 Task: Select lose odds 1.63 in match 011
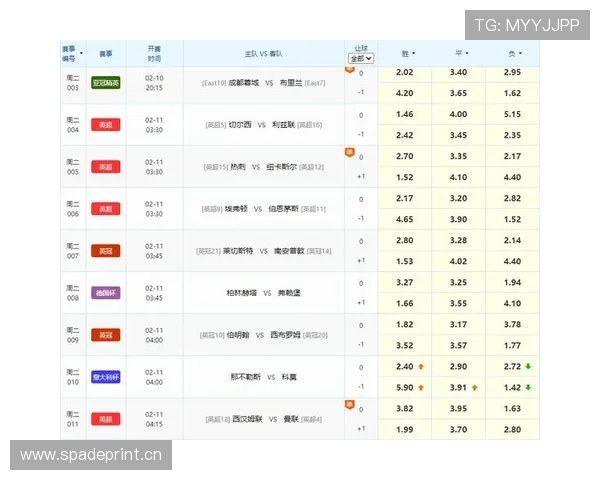(x=512, y=409)
